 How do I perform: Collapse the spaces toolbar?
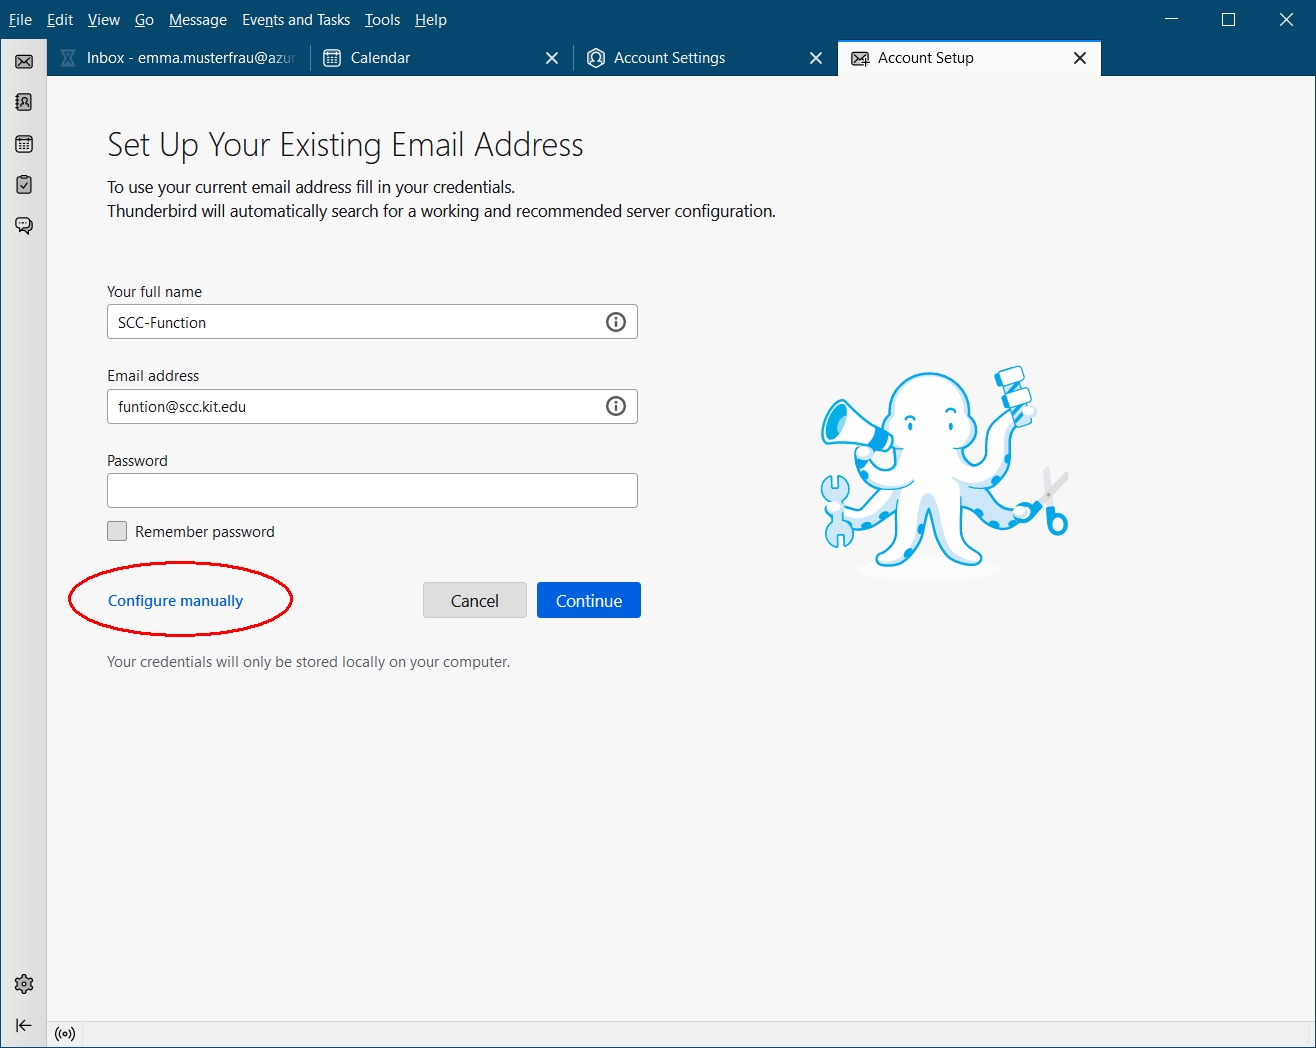(x=24, y=1025)
